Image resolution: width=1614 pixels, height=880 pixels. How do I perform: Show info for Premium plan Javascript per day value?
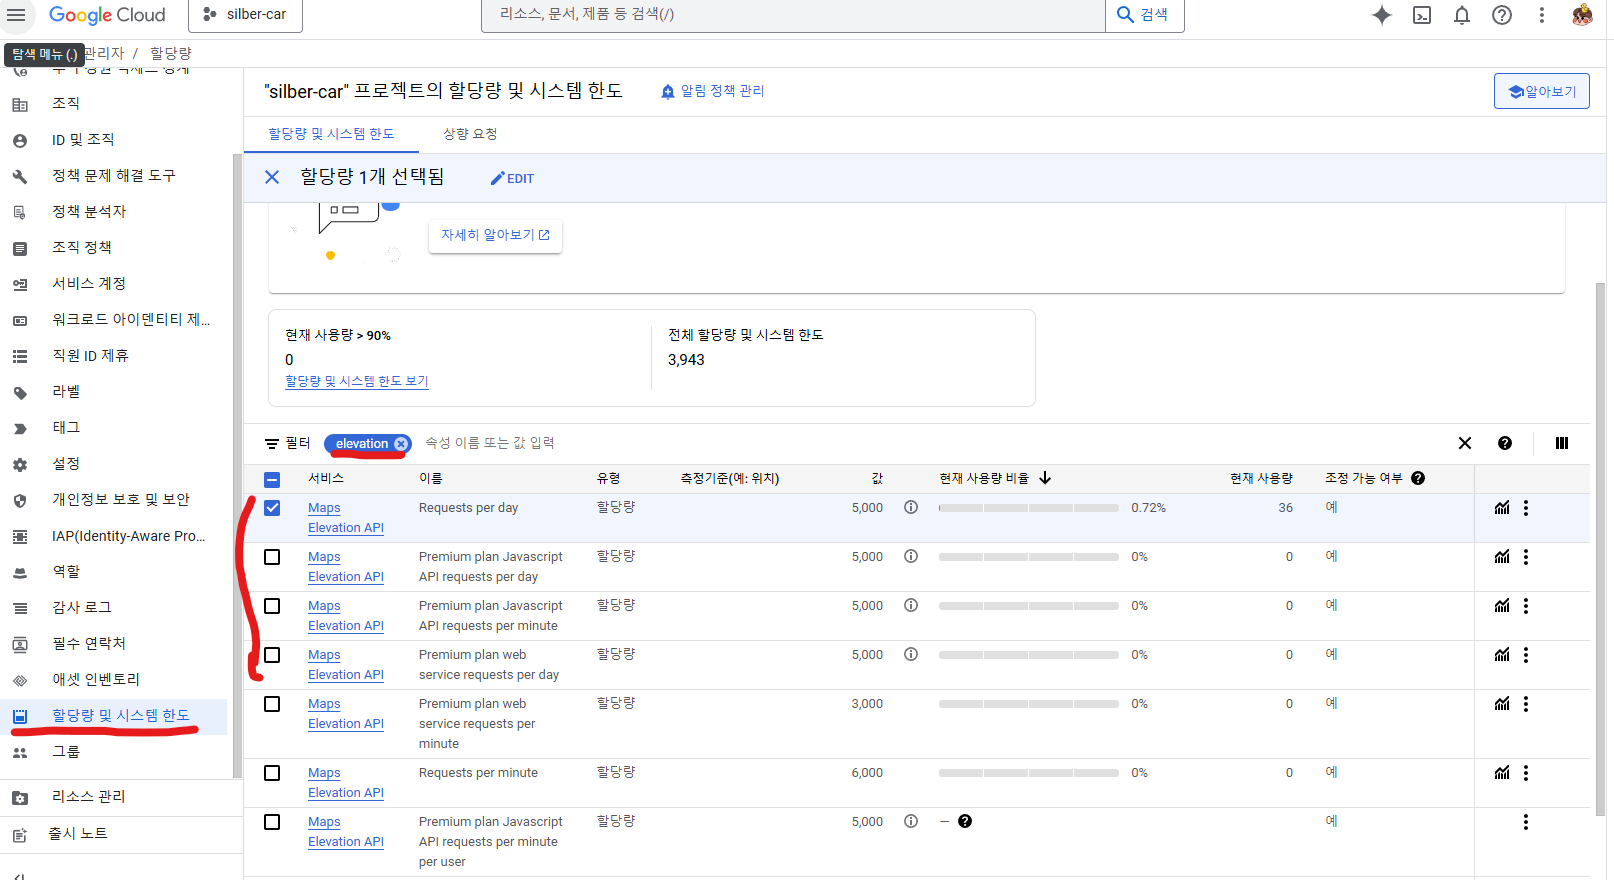(911, 556)
